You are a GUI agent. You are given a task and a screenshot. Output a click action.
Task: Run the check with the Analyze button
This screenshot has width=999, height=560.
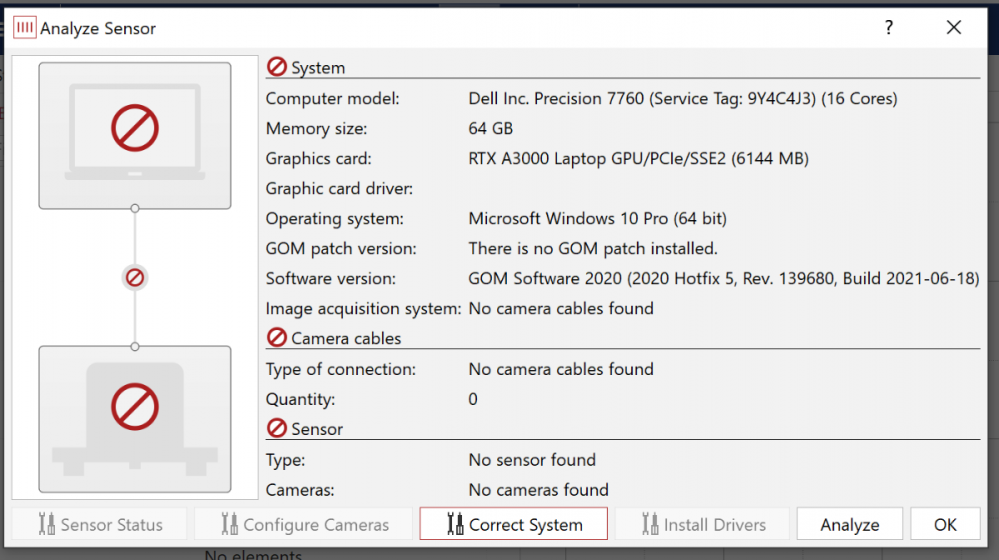tap(849, 524)
